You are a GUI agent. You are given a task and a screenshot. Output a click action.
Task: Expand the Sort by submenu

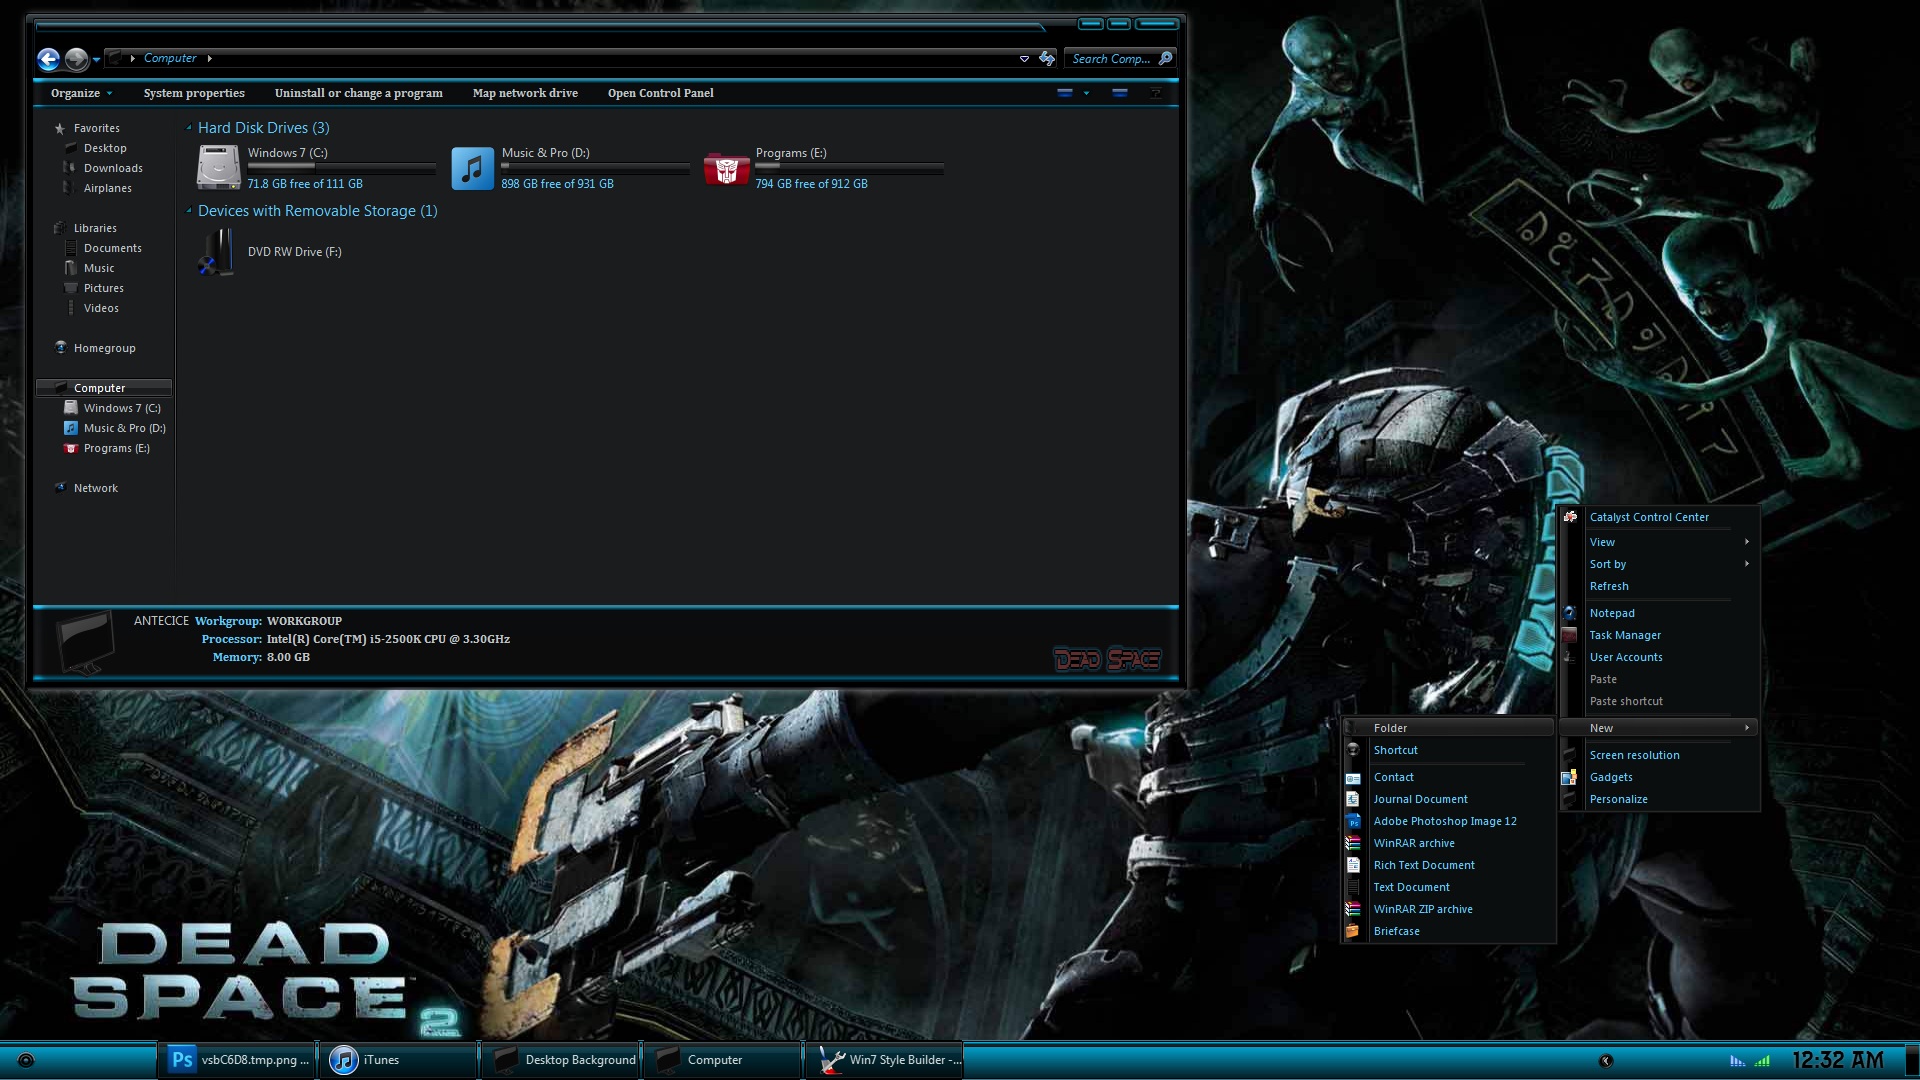pyautogui.click(x=1659, y=564)
